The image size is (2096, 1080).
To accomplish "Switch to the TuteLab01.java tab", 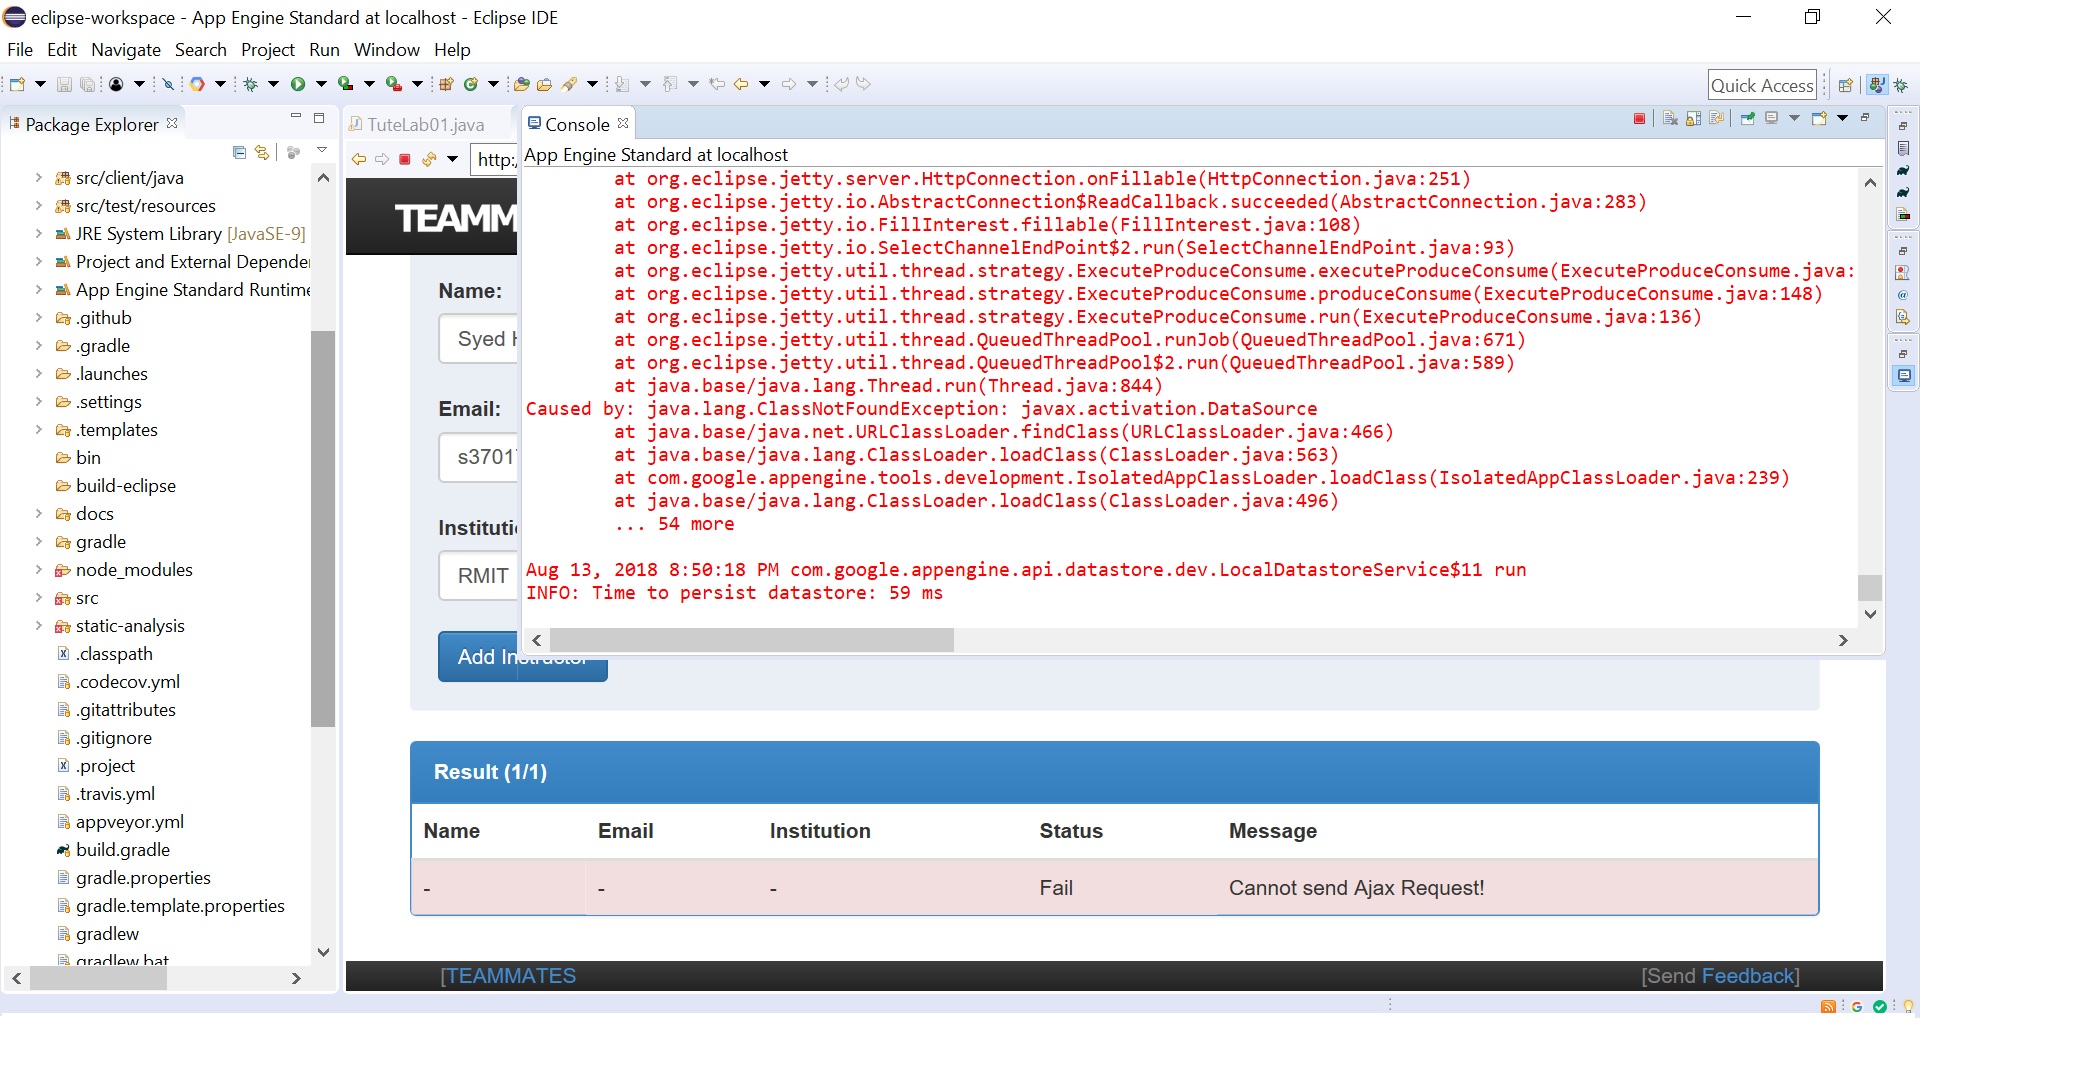I will click(x=424, y=124).
